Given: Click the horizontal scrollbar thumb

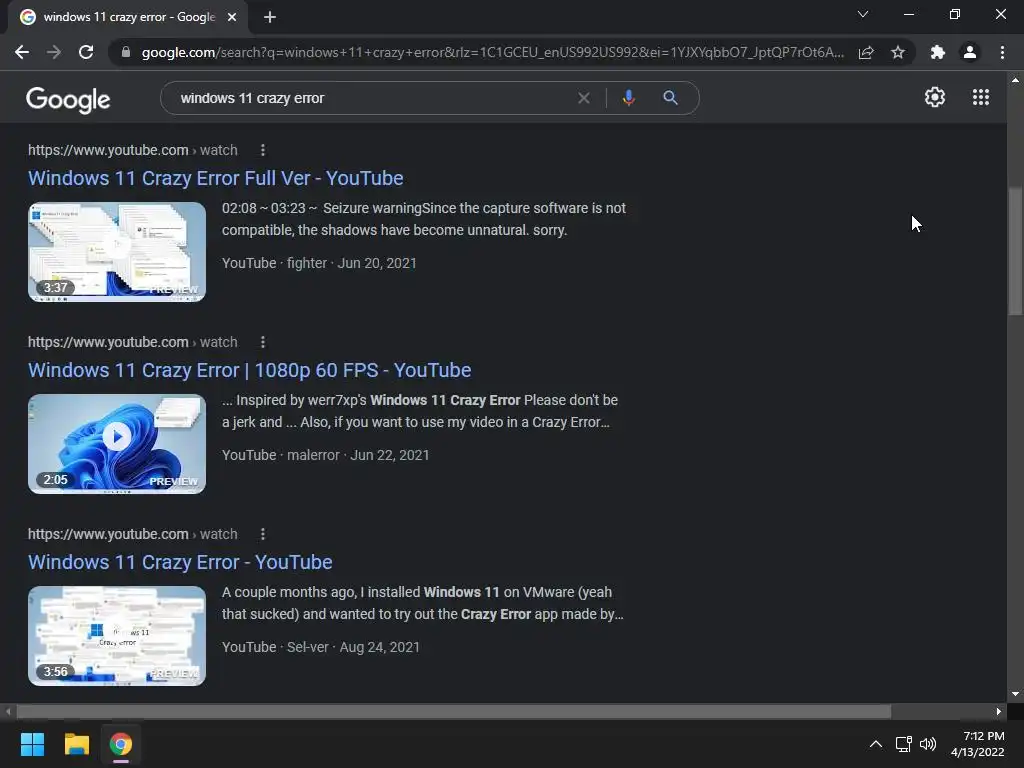Looking at the screenshot, I should click(454, 711).
